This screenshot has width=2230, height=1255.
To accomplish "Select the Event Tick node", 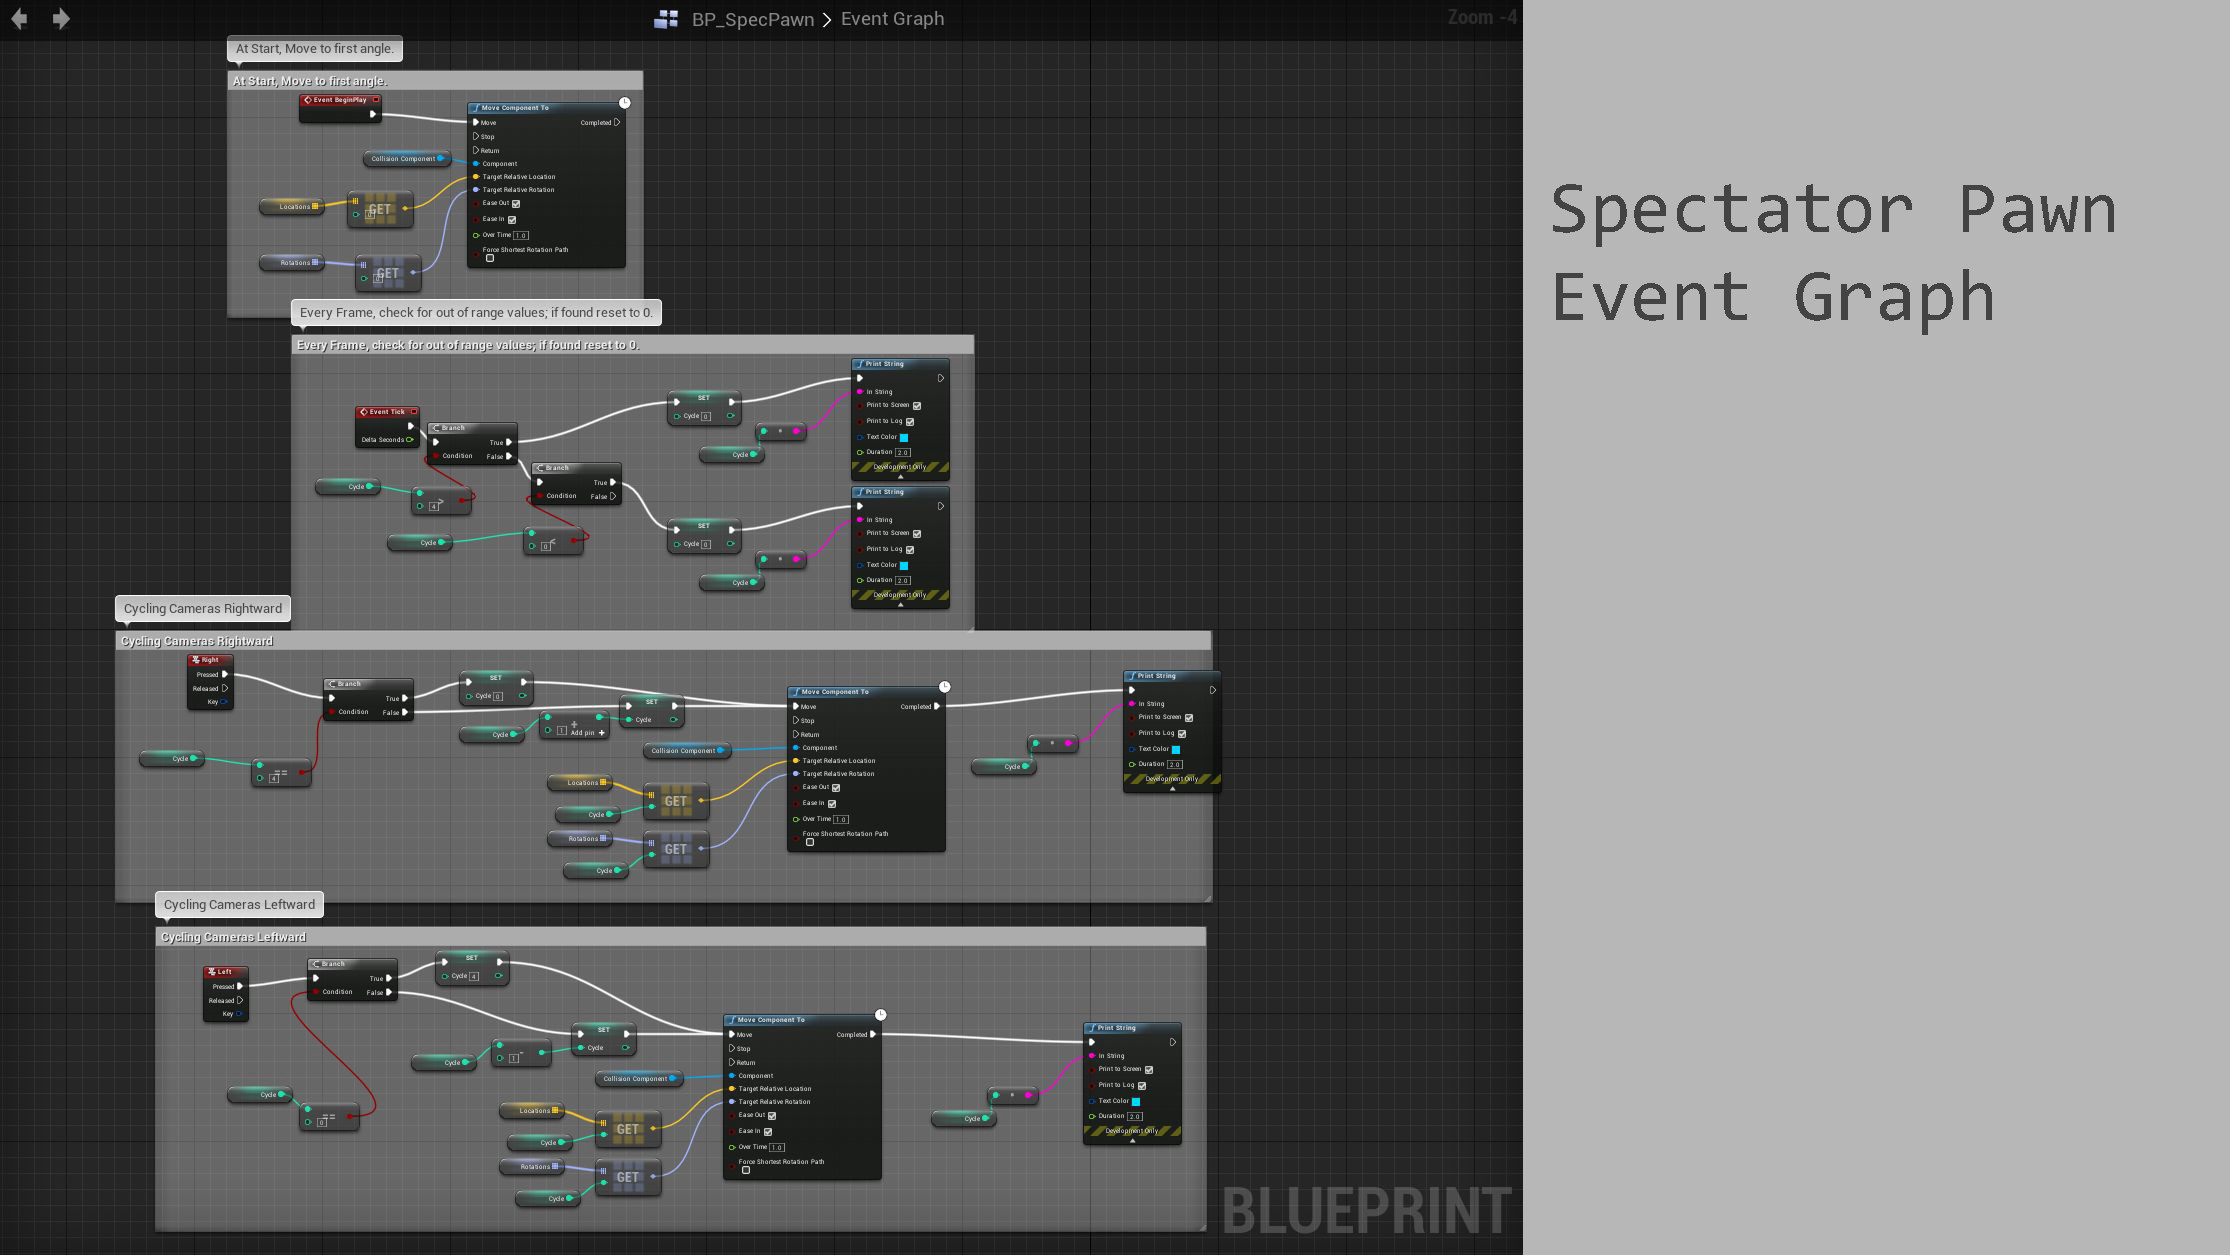I will coord(387,426).
